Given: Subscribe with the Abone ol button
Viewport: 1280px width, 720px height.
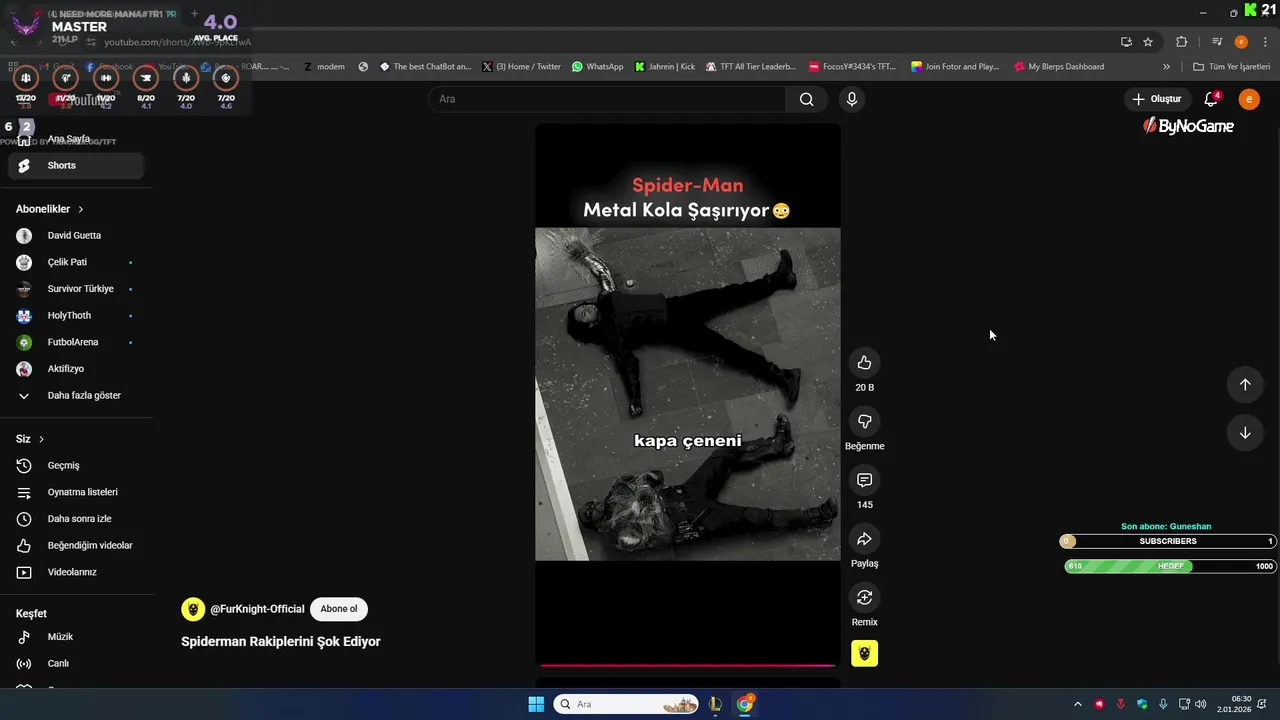Looking at the screenshot, I should pos(339,609).
